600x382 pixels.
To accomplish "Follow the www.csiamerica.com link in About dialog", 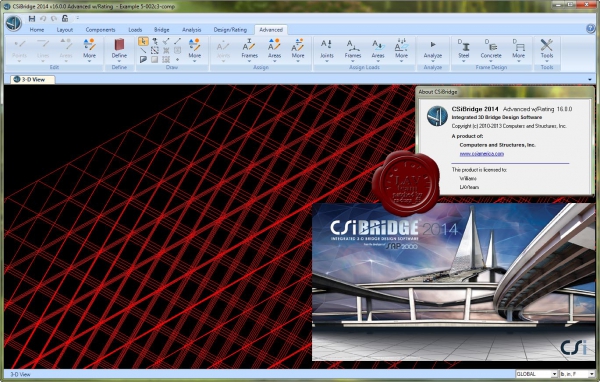I will (x=481, y=153).
